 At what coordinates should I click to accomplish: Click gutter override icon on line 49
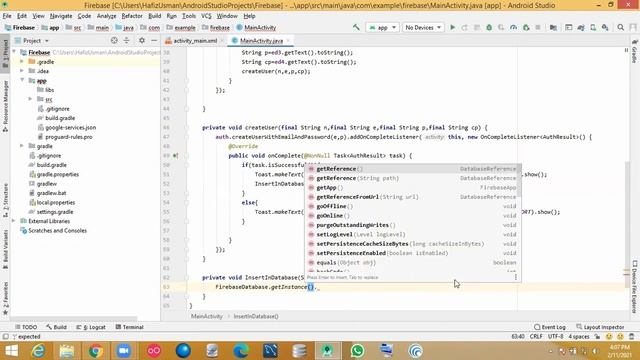(176, 156)
